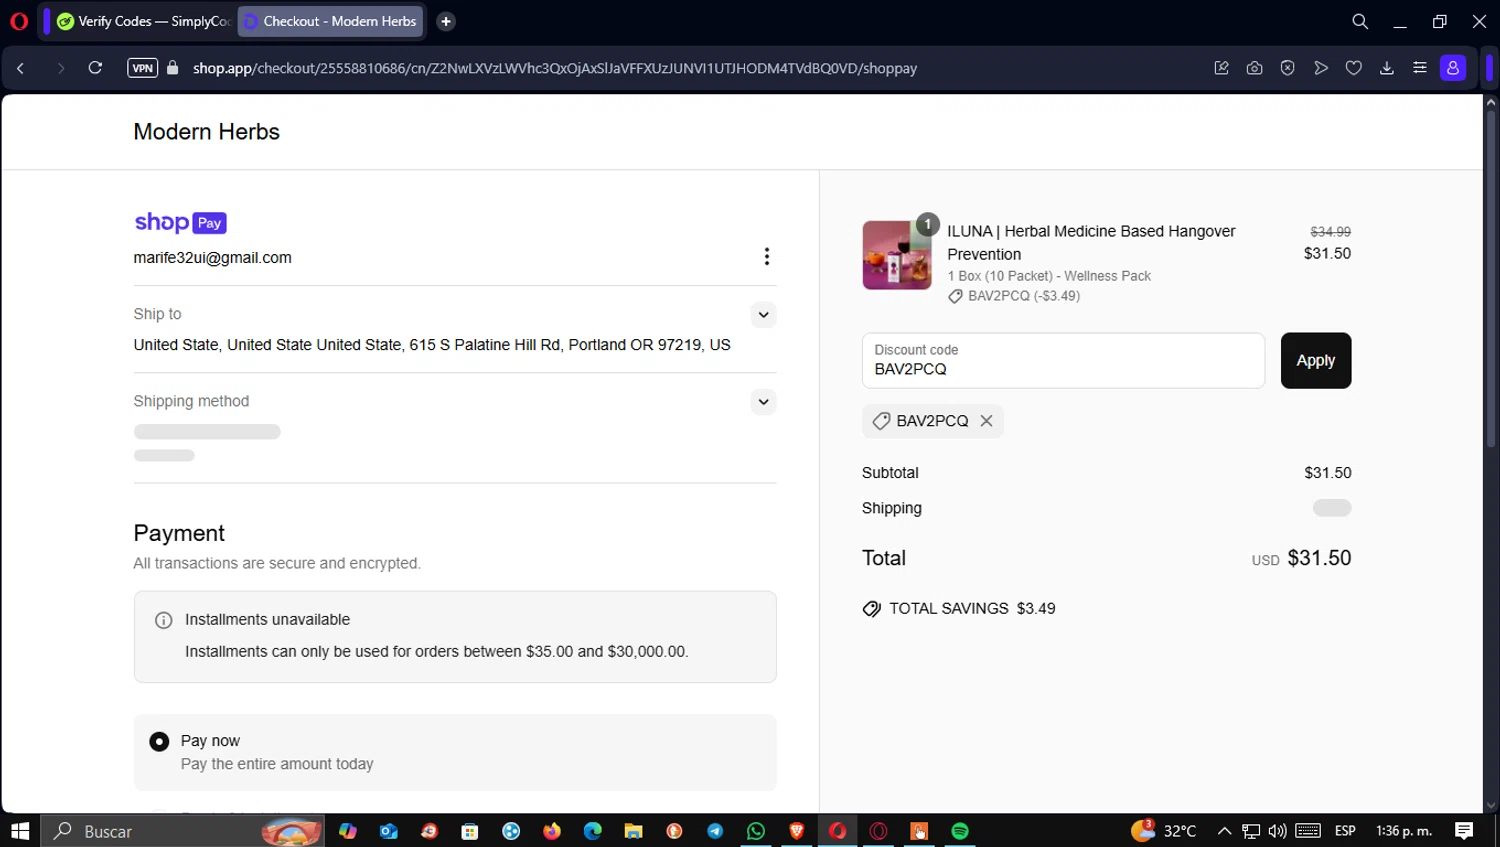Image resolution: width=1500 pixels, height=847 pixels.
Task: Click the scrollbar down arrow
Action: click(1491, 805)
